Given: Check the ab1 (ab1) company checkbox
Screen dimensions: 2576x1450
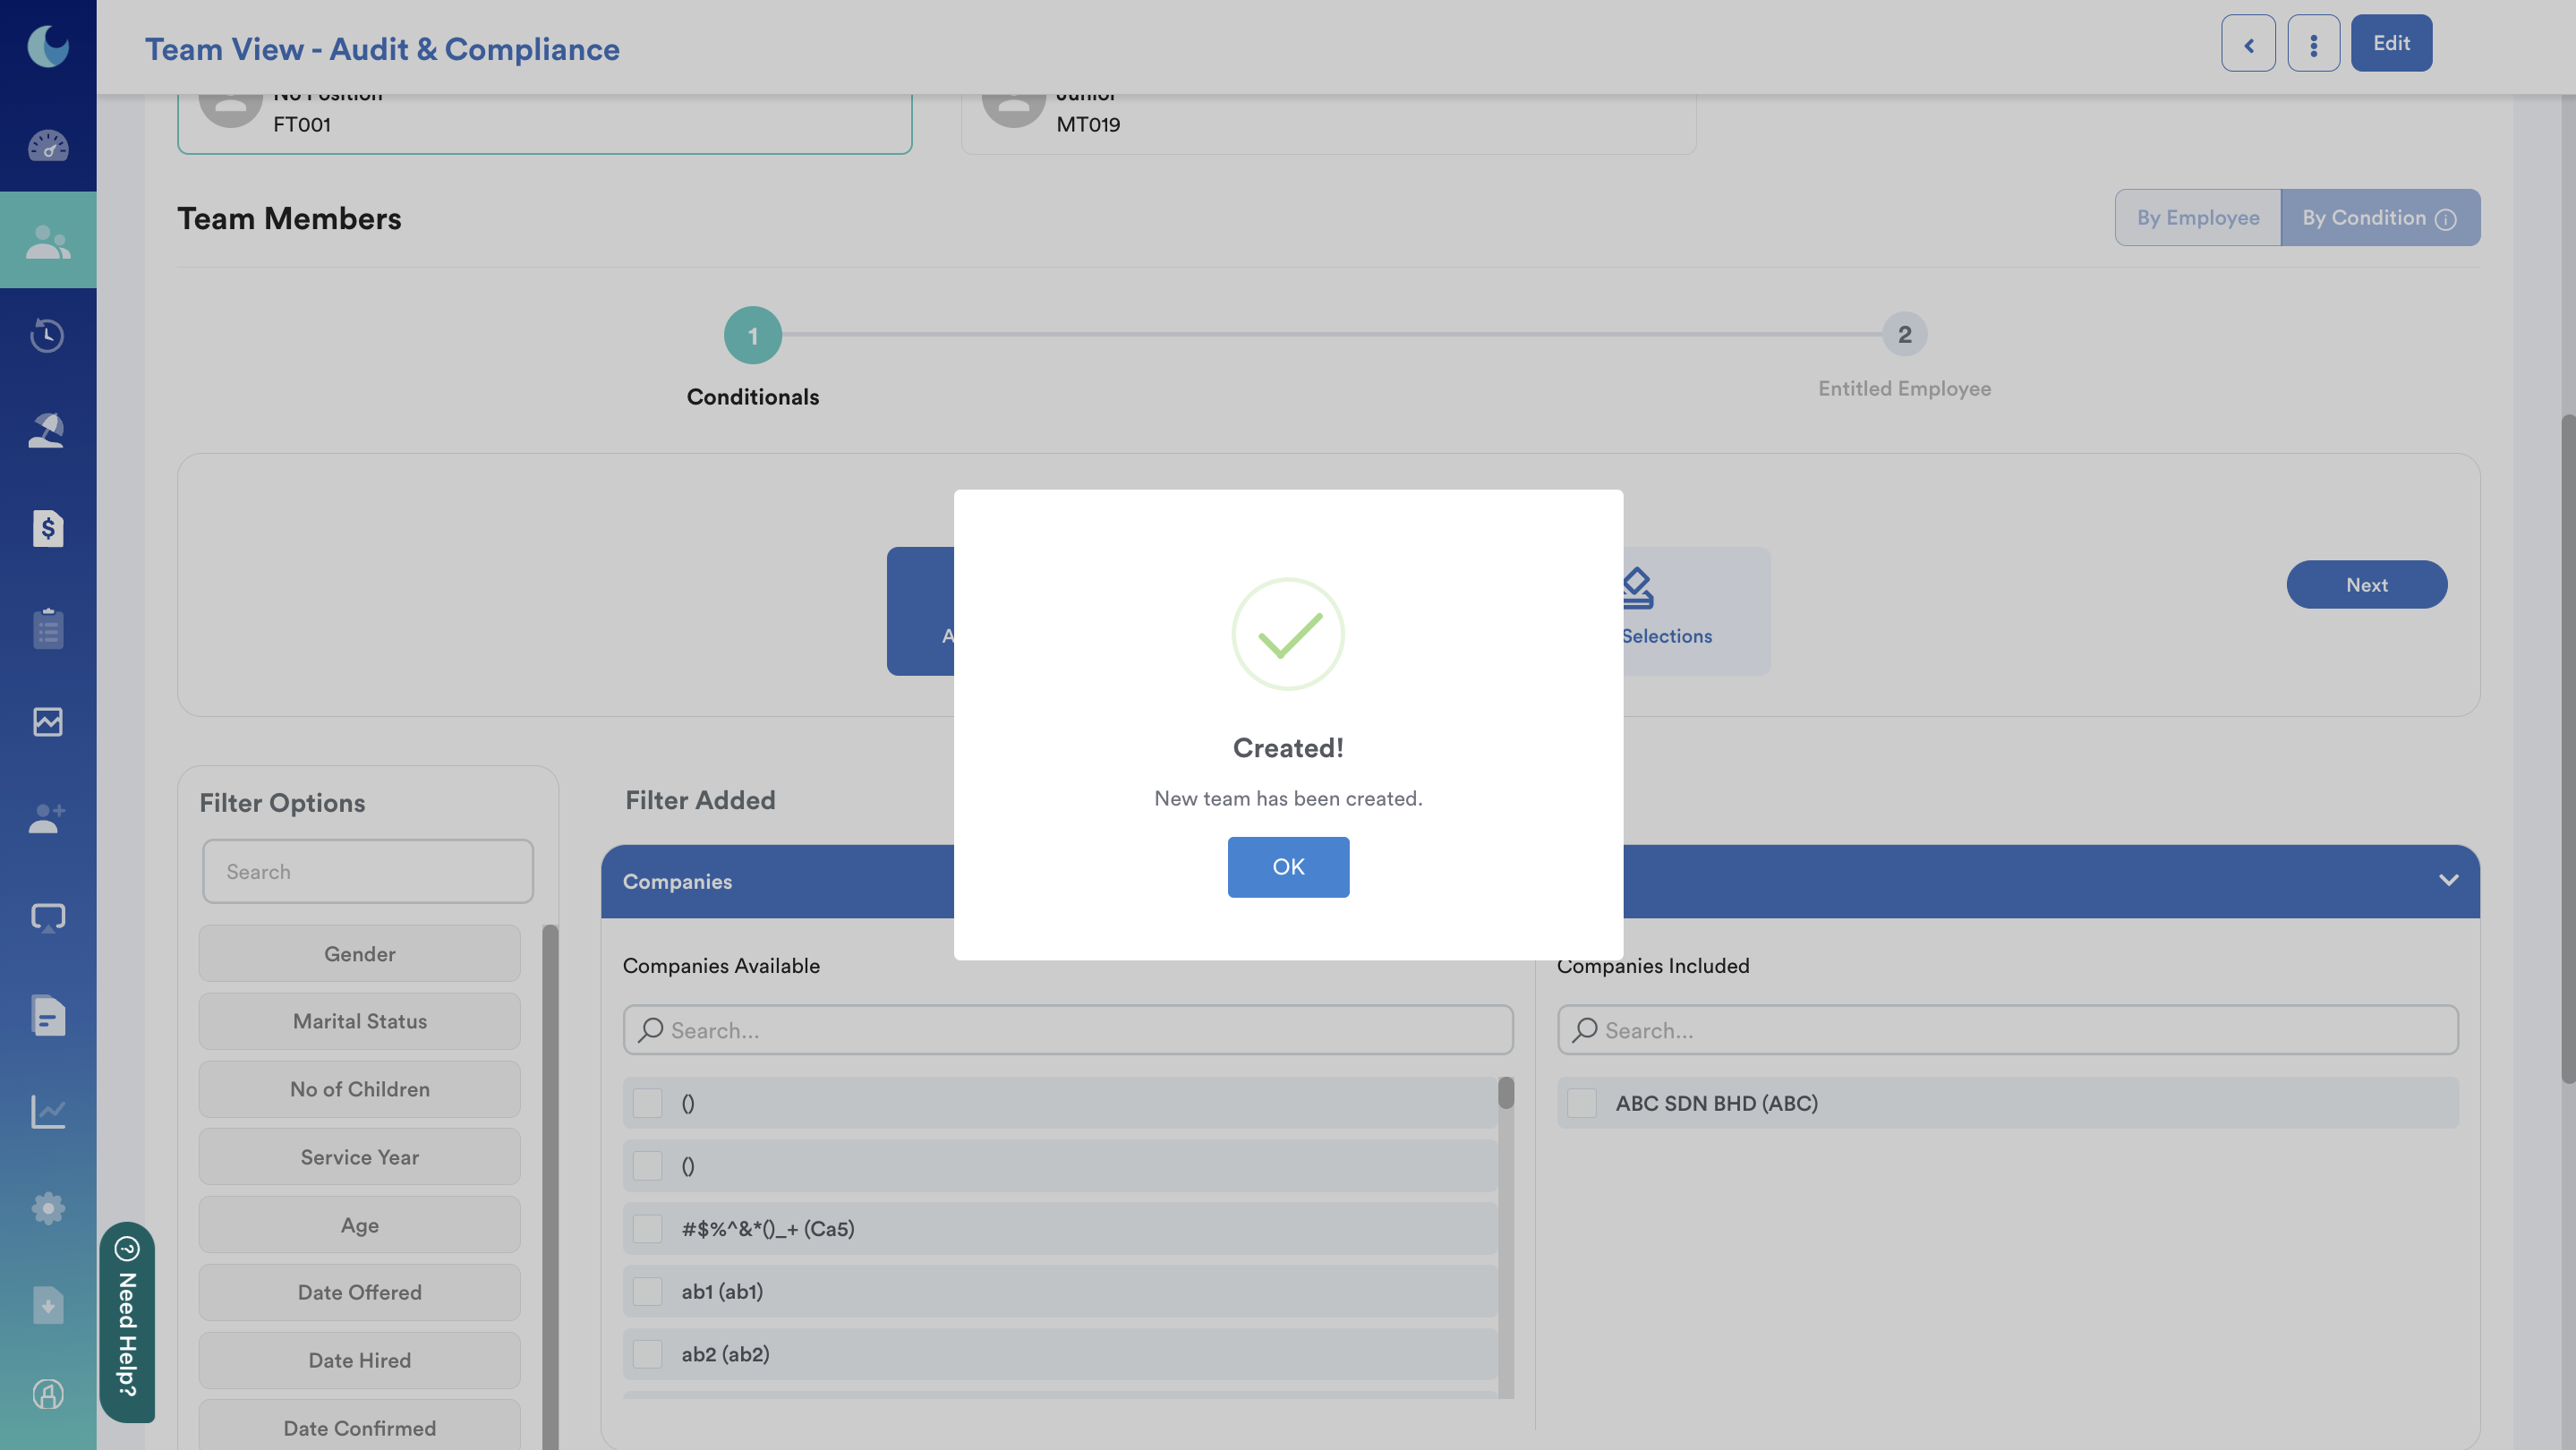Looking at the screenshot, I should 648,1291.
